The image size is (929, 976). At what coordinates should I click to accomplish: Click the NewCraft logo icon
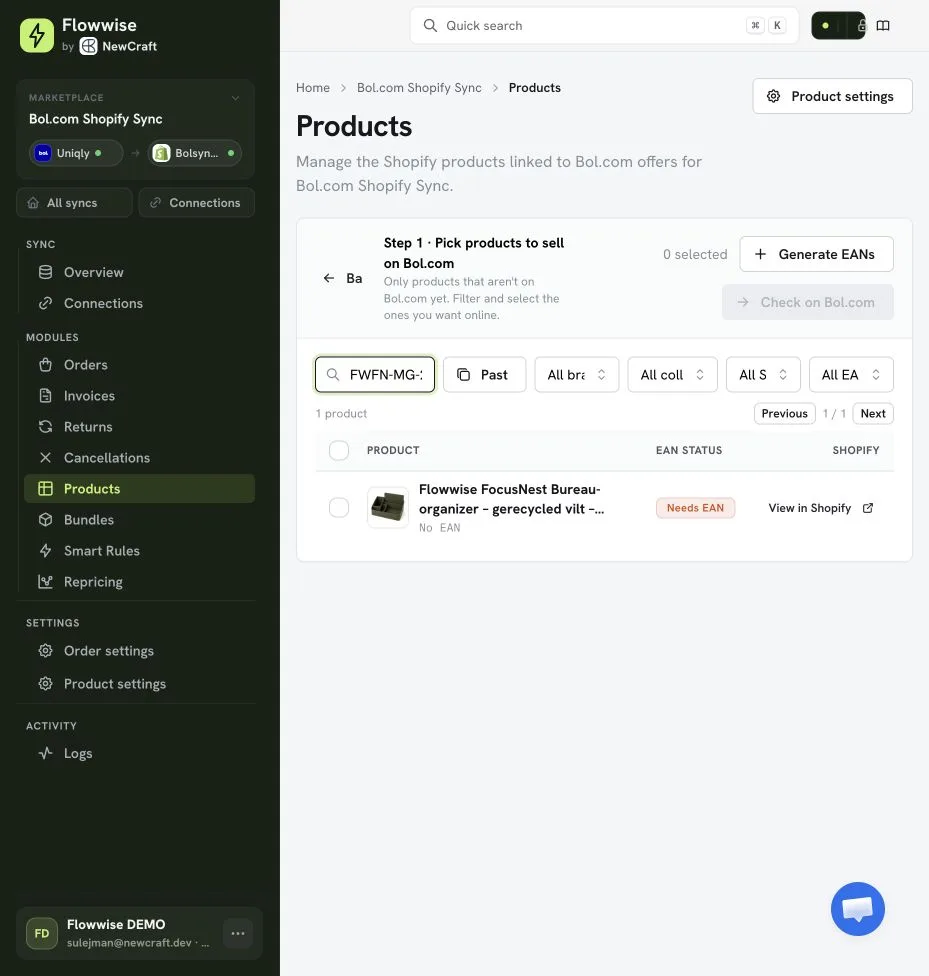point(88,46)
